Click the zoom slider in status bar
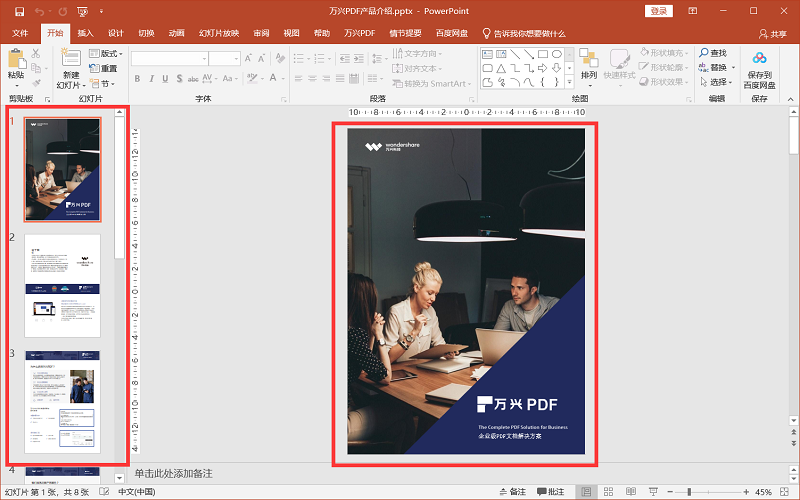Image resolution: width=800 pixels, height=500 pixels. (x=690, y=492)
